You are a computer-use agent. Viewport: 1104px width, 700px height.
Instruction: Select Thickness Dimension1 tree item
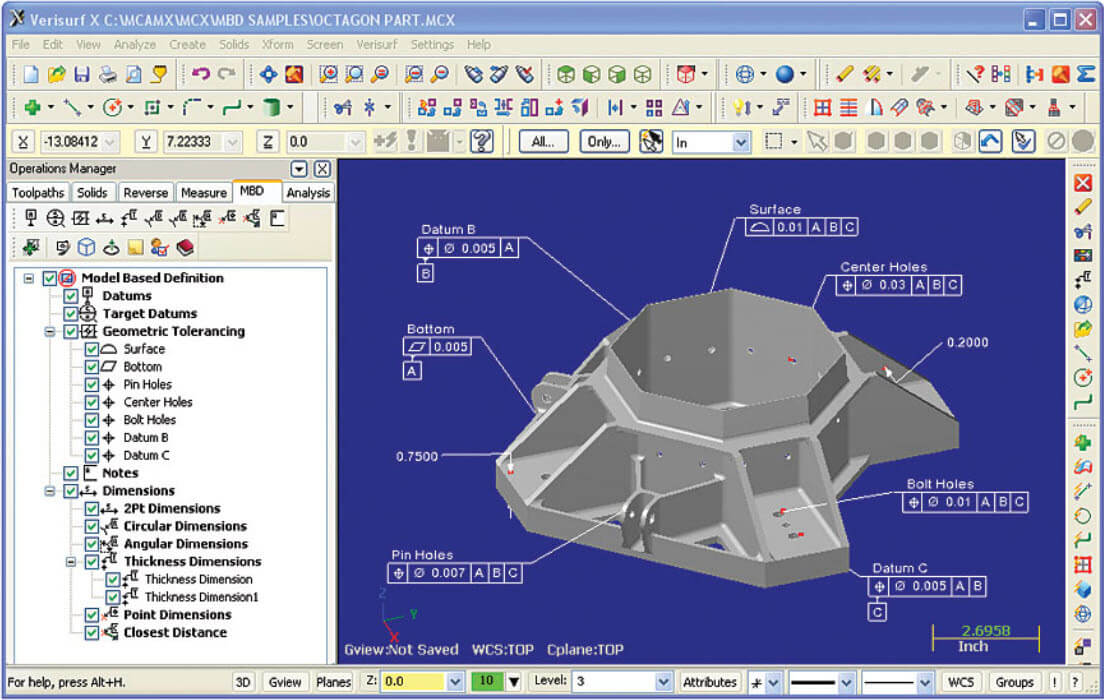[x=202, y=597]
